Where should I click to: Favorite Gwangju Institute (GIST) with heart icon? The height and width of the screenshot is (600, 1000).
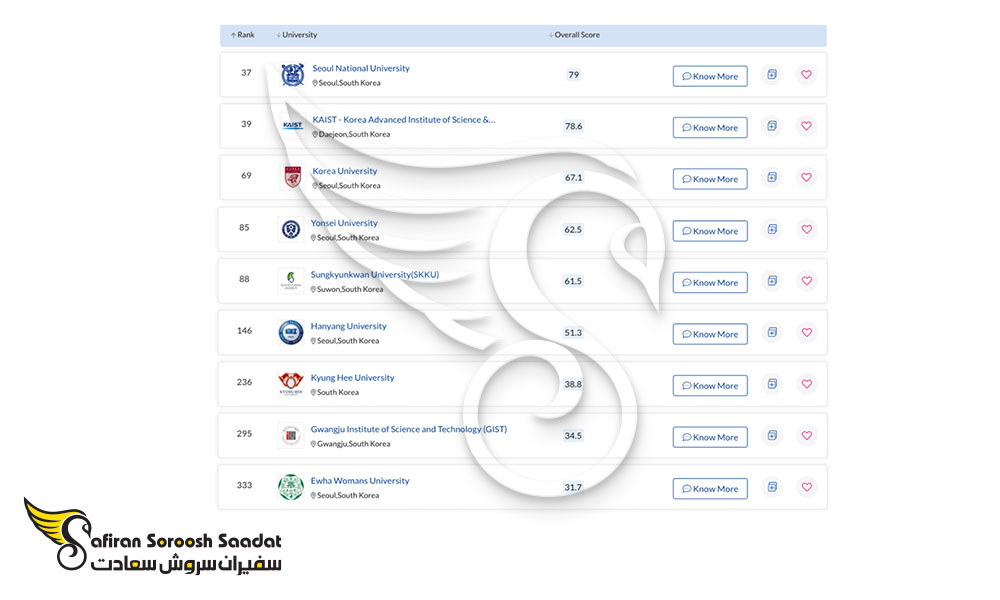tap(807, 435)
